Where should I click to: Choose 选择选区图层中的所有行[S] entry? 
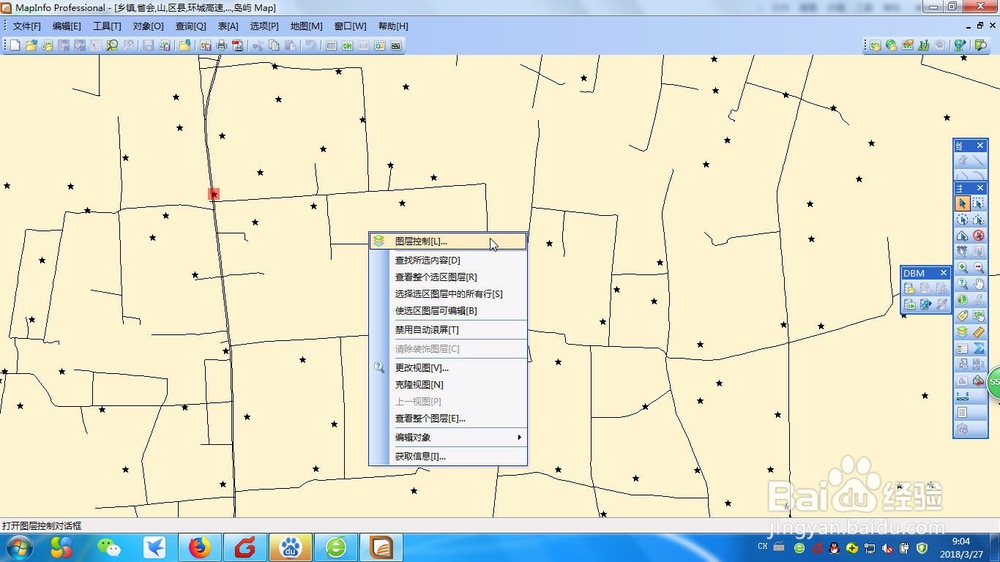(x=448, y=294)
